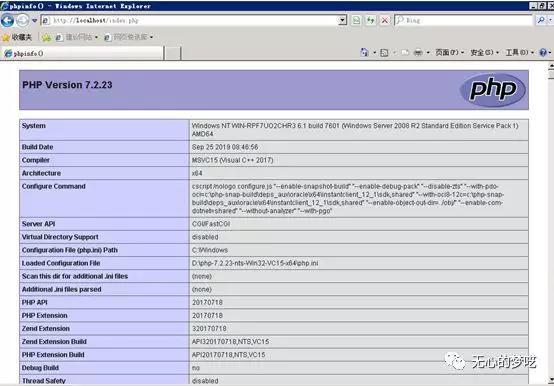
Task: Click the PHP logo image
Action: click(x=493, y=90)
